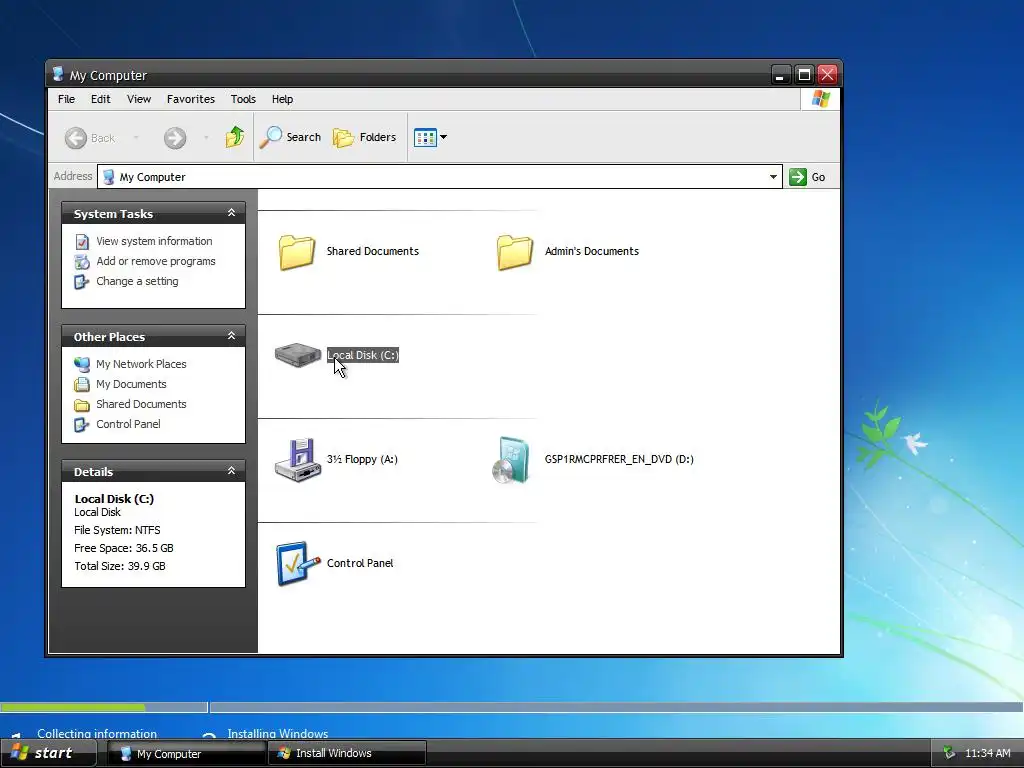Click the Shared Documents sidebar icon

[82, 405]
